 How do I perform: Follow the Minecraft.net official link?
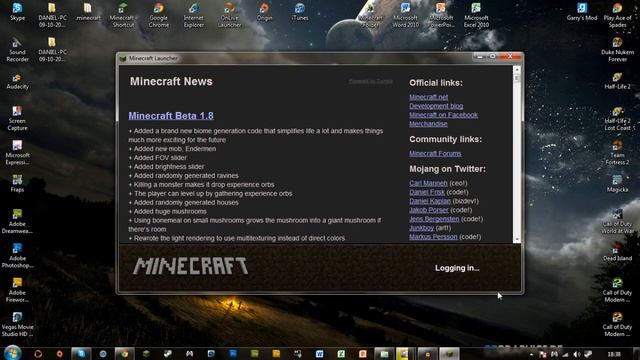coord(429,97)
